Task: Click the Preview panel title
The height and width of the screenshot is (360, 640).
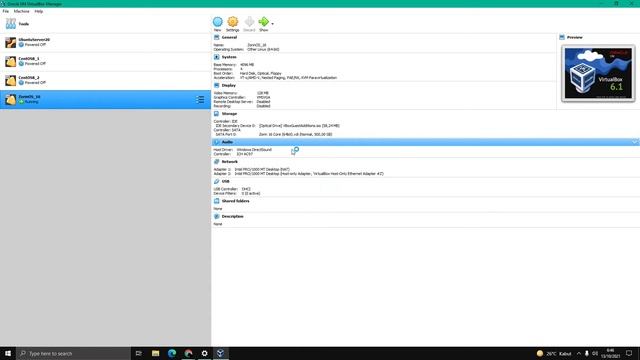Action: 574,37
